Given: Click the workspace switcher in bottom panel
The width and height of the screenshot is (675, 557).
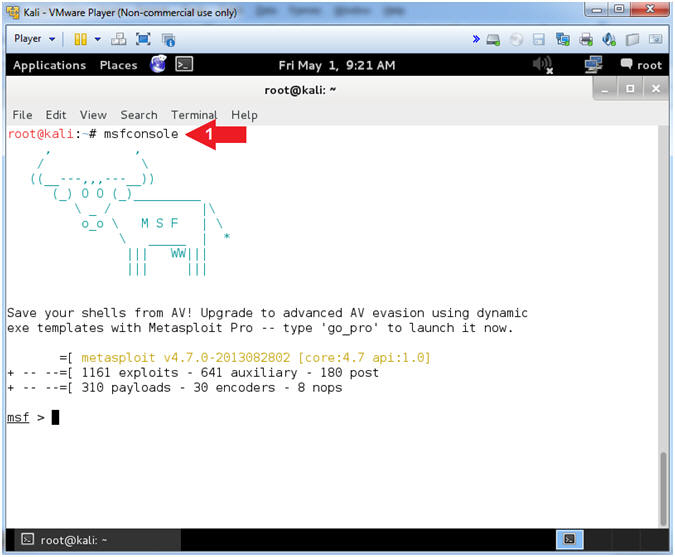Looking at the screenshot, I should [x=570, y=540].
